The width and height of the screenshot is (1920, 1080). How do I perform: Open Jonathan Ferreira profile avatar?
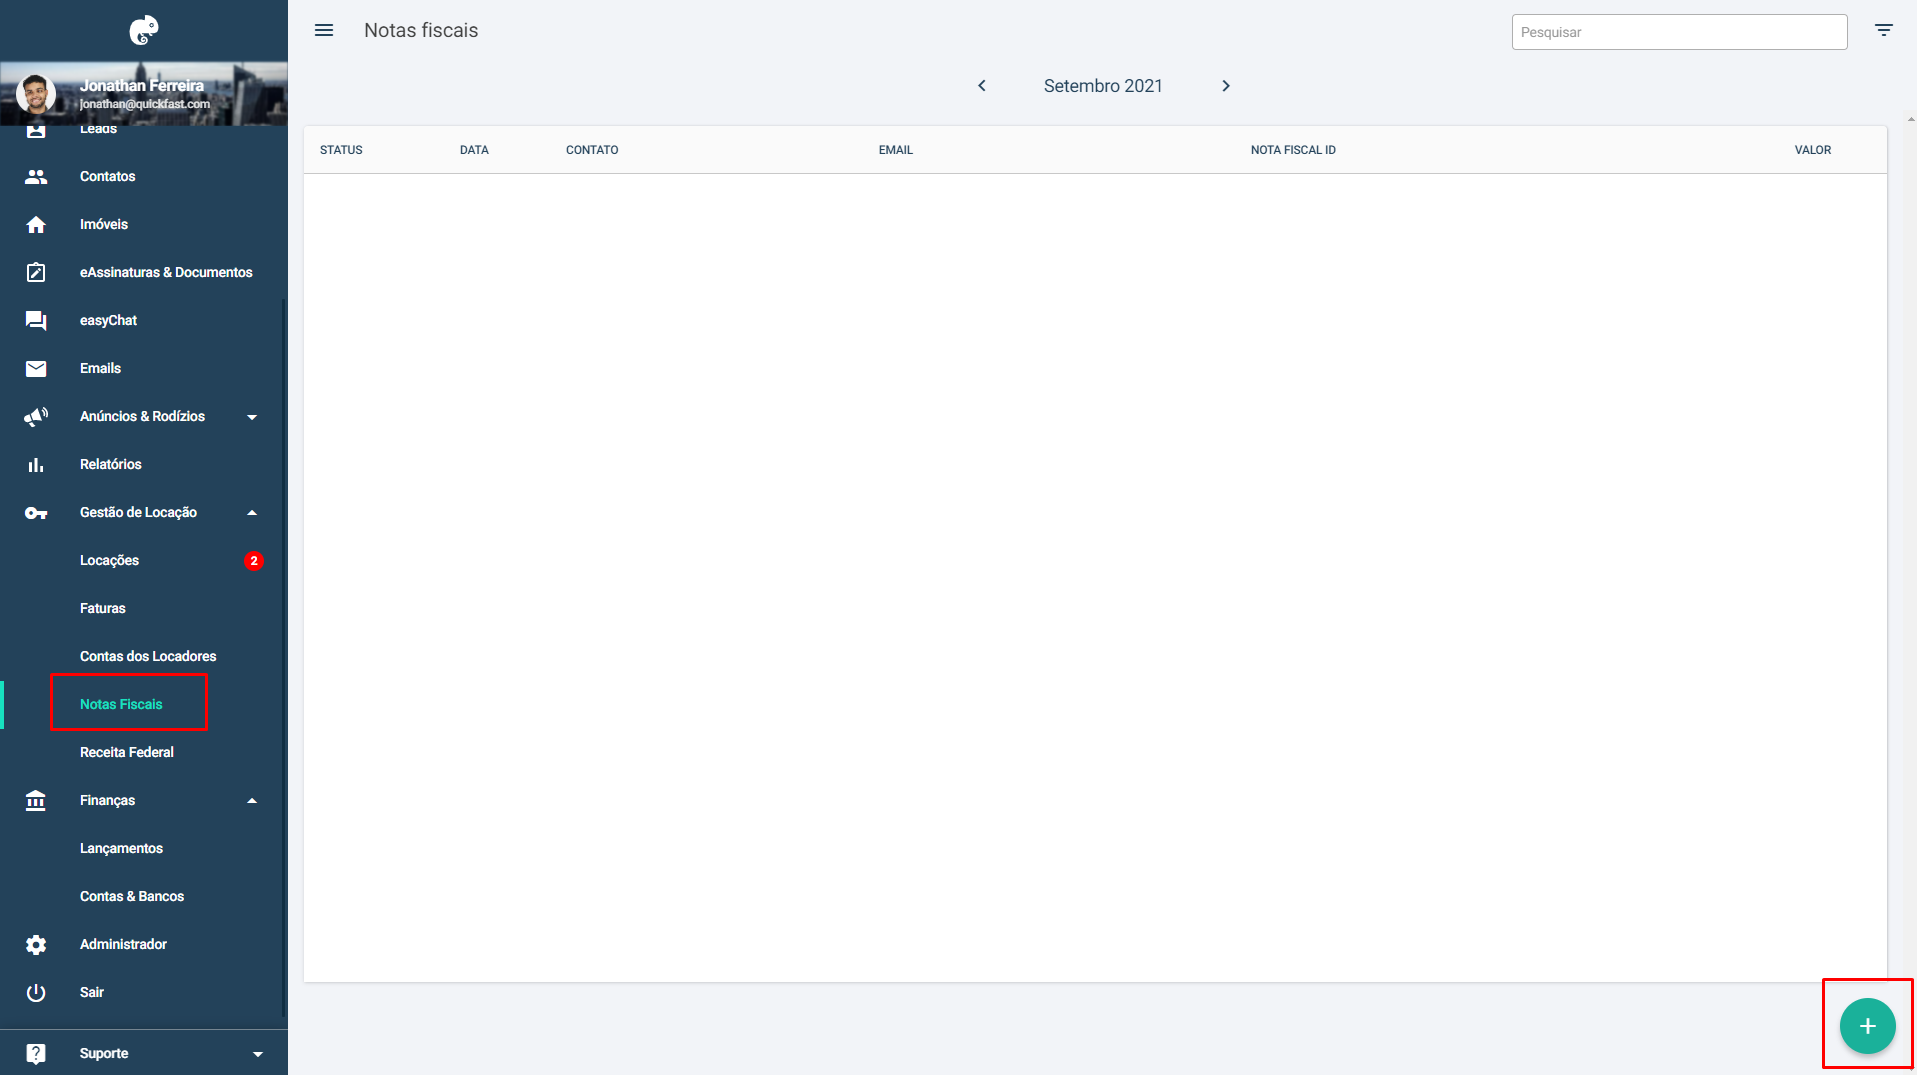tap(36, 94)
